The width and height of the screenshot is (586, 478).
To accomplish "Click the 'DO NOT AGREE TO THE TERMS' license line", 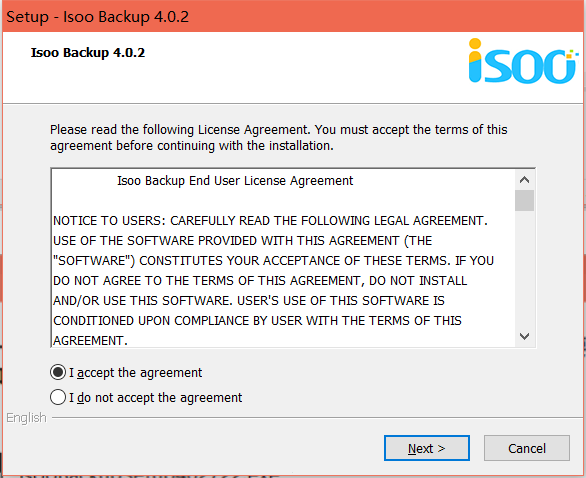I will (x=260, y=281).
